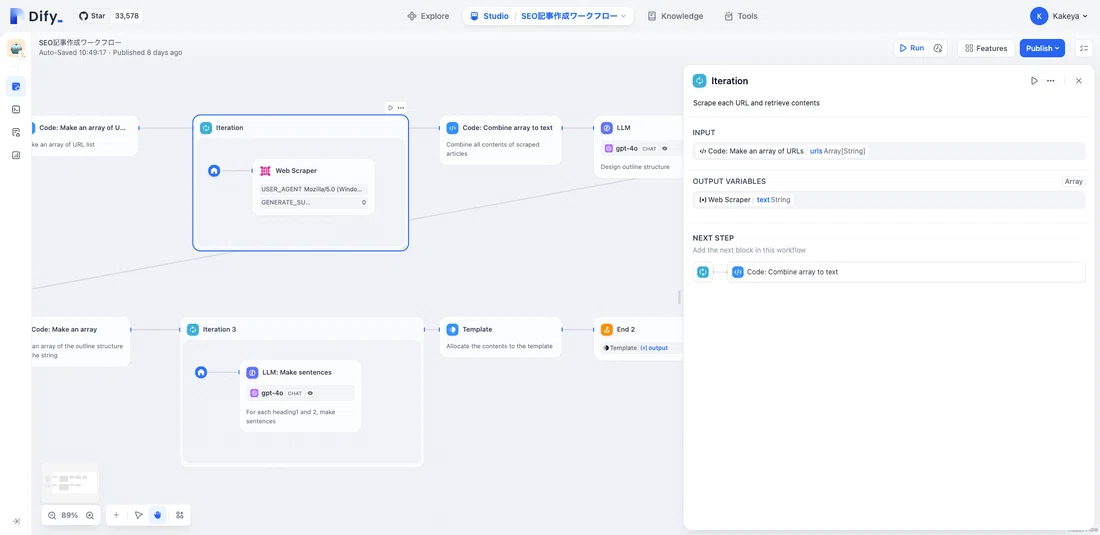
Task: Switch to pointer mode tool
Action: click(138, 515)
